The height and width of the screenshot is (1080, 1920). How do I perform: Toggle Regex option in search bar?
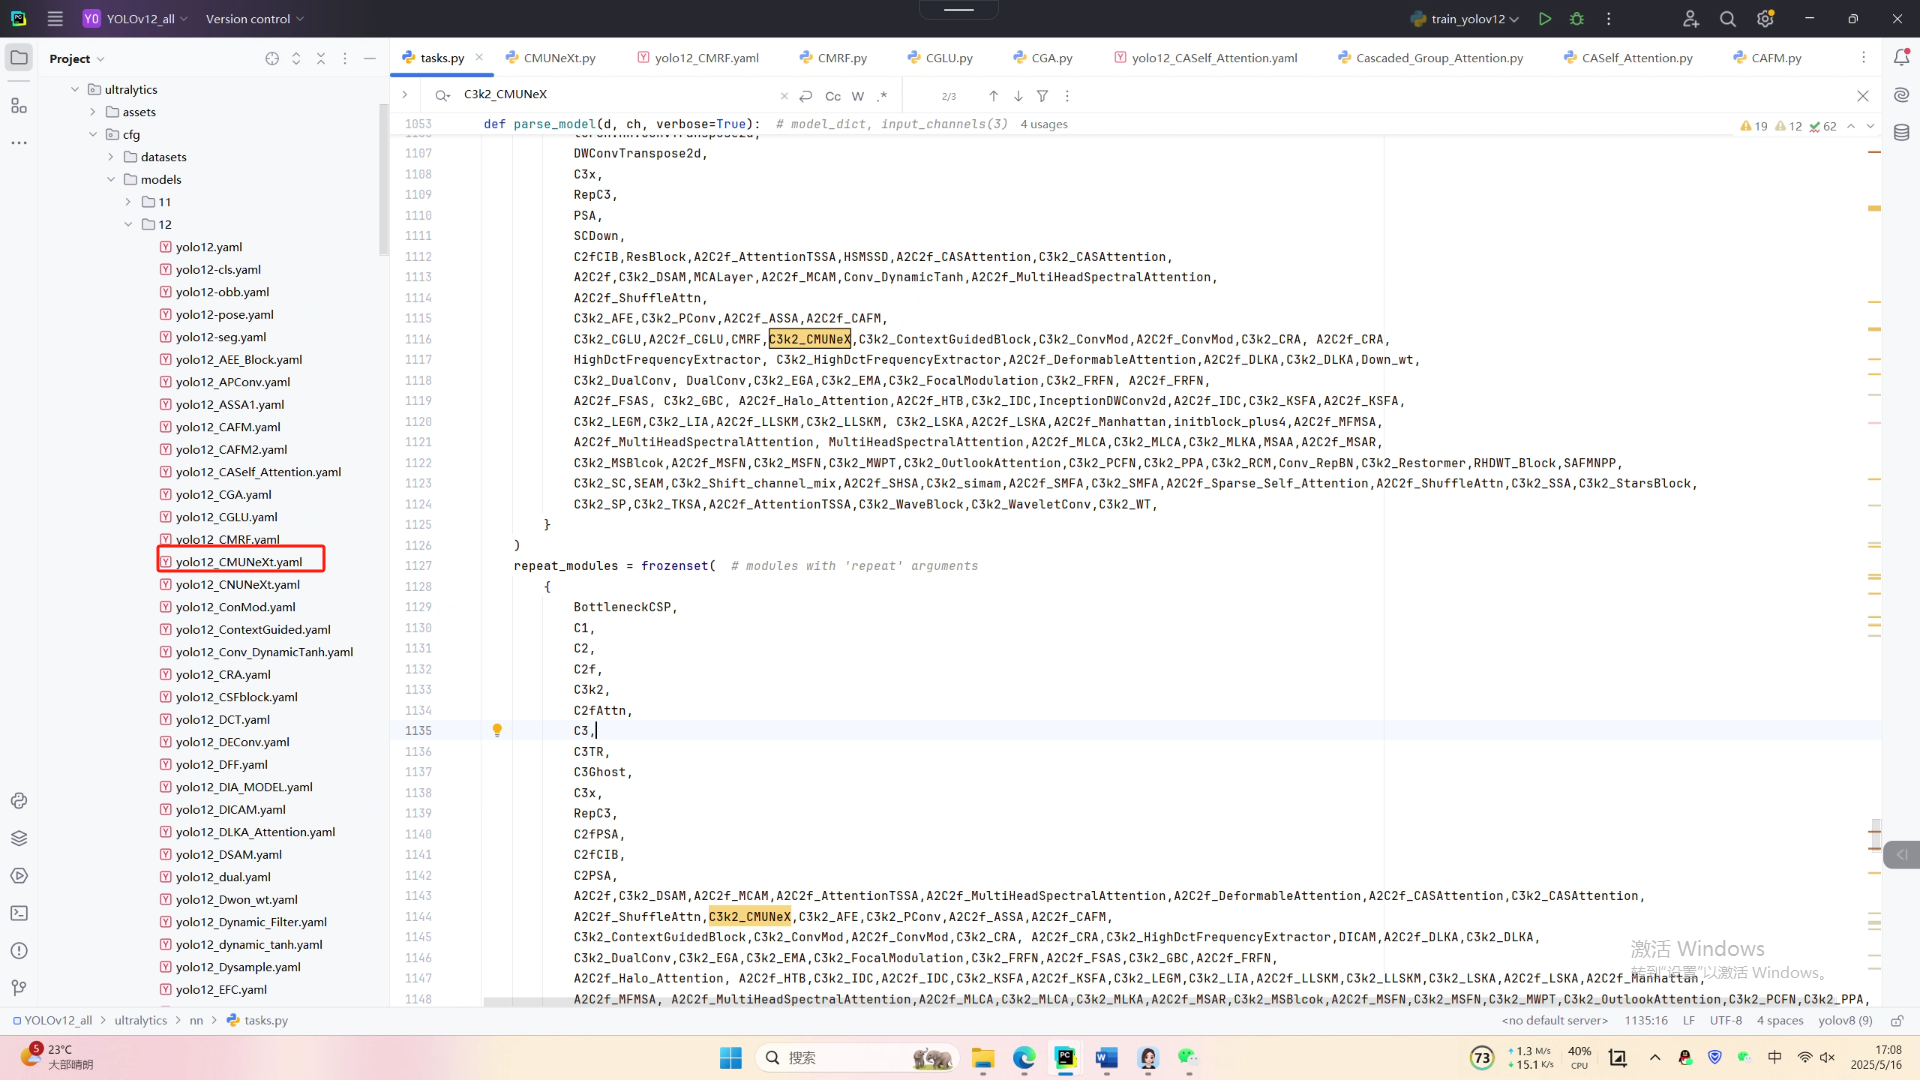(882, 96)
